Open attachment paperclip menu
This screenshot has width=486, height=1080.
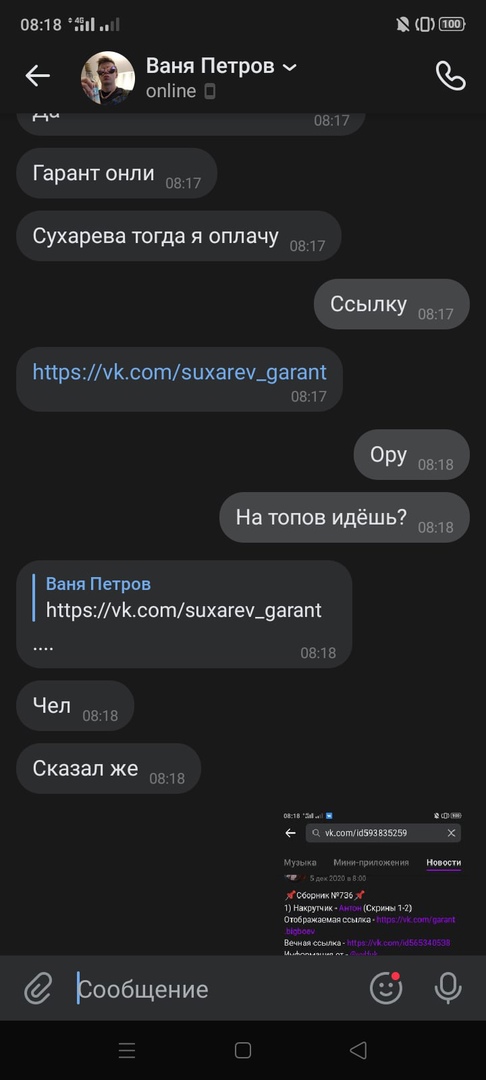click(38, 989)
